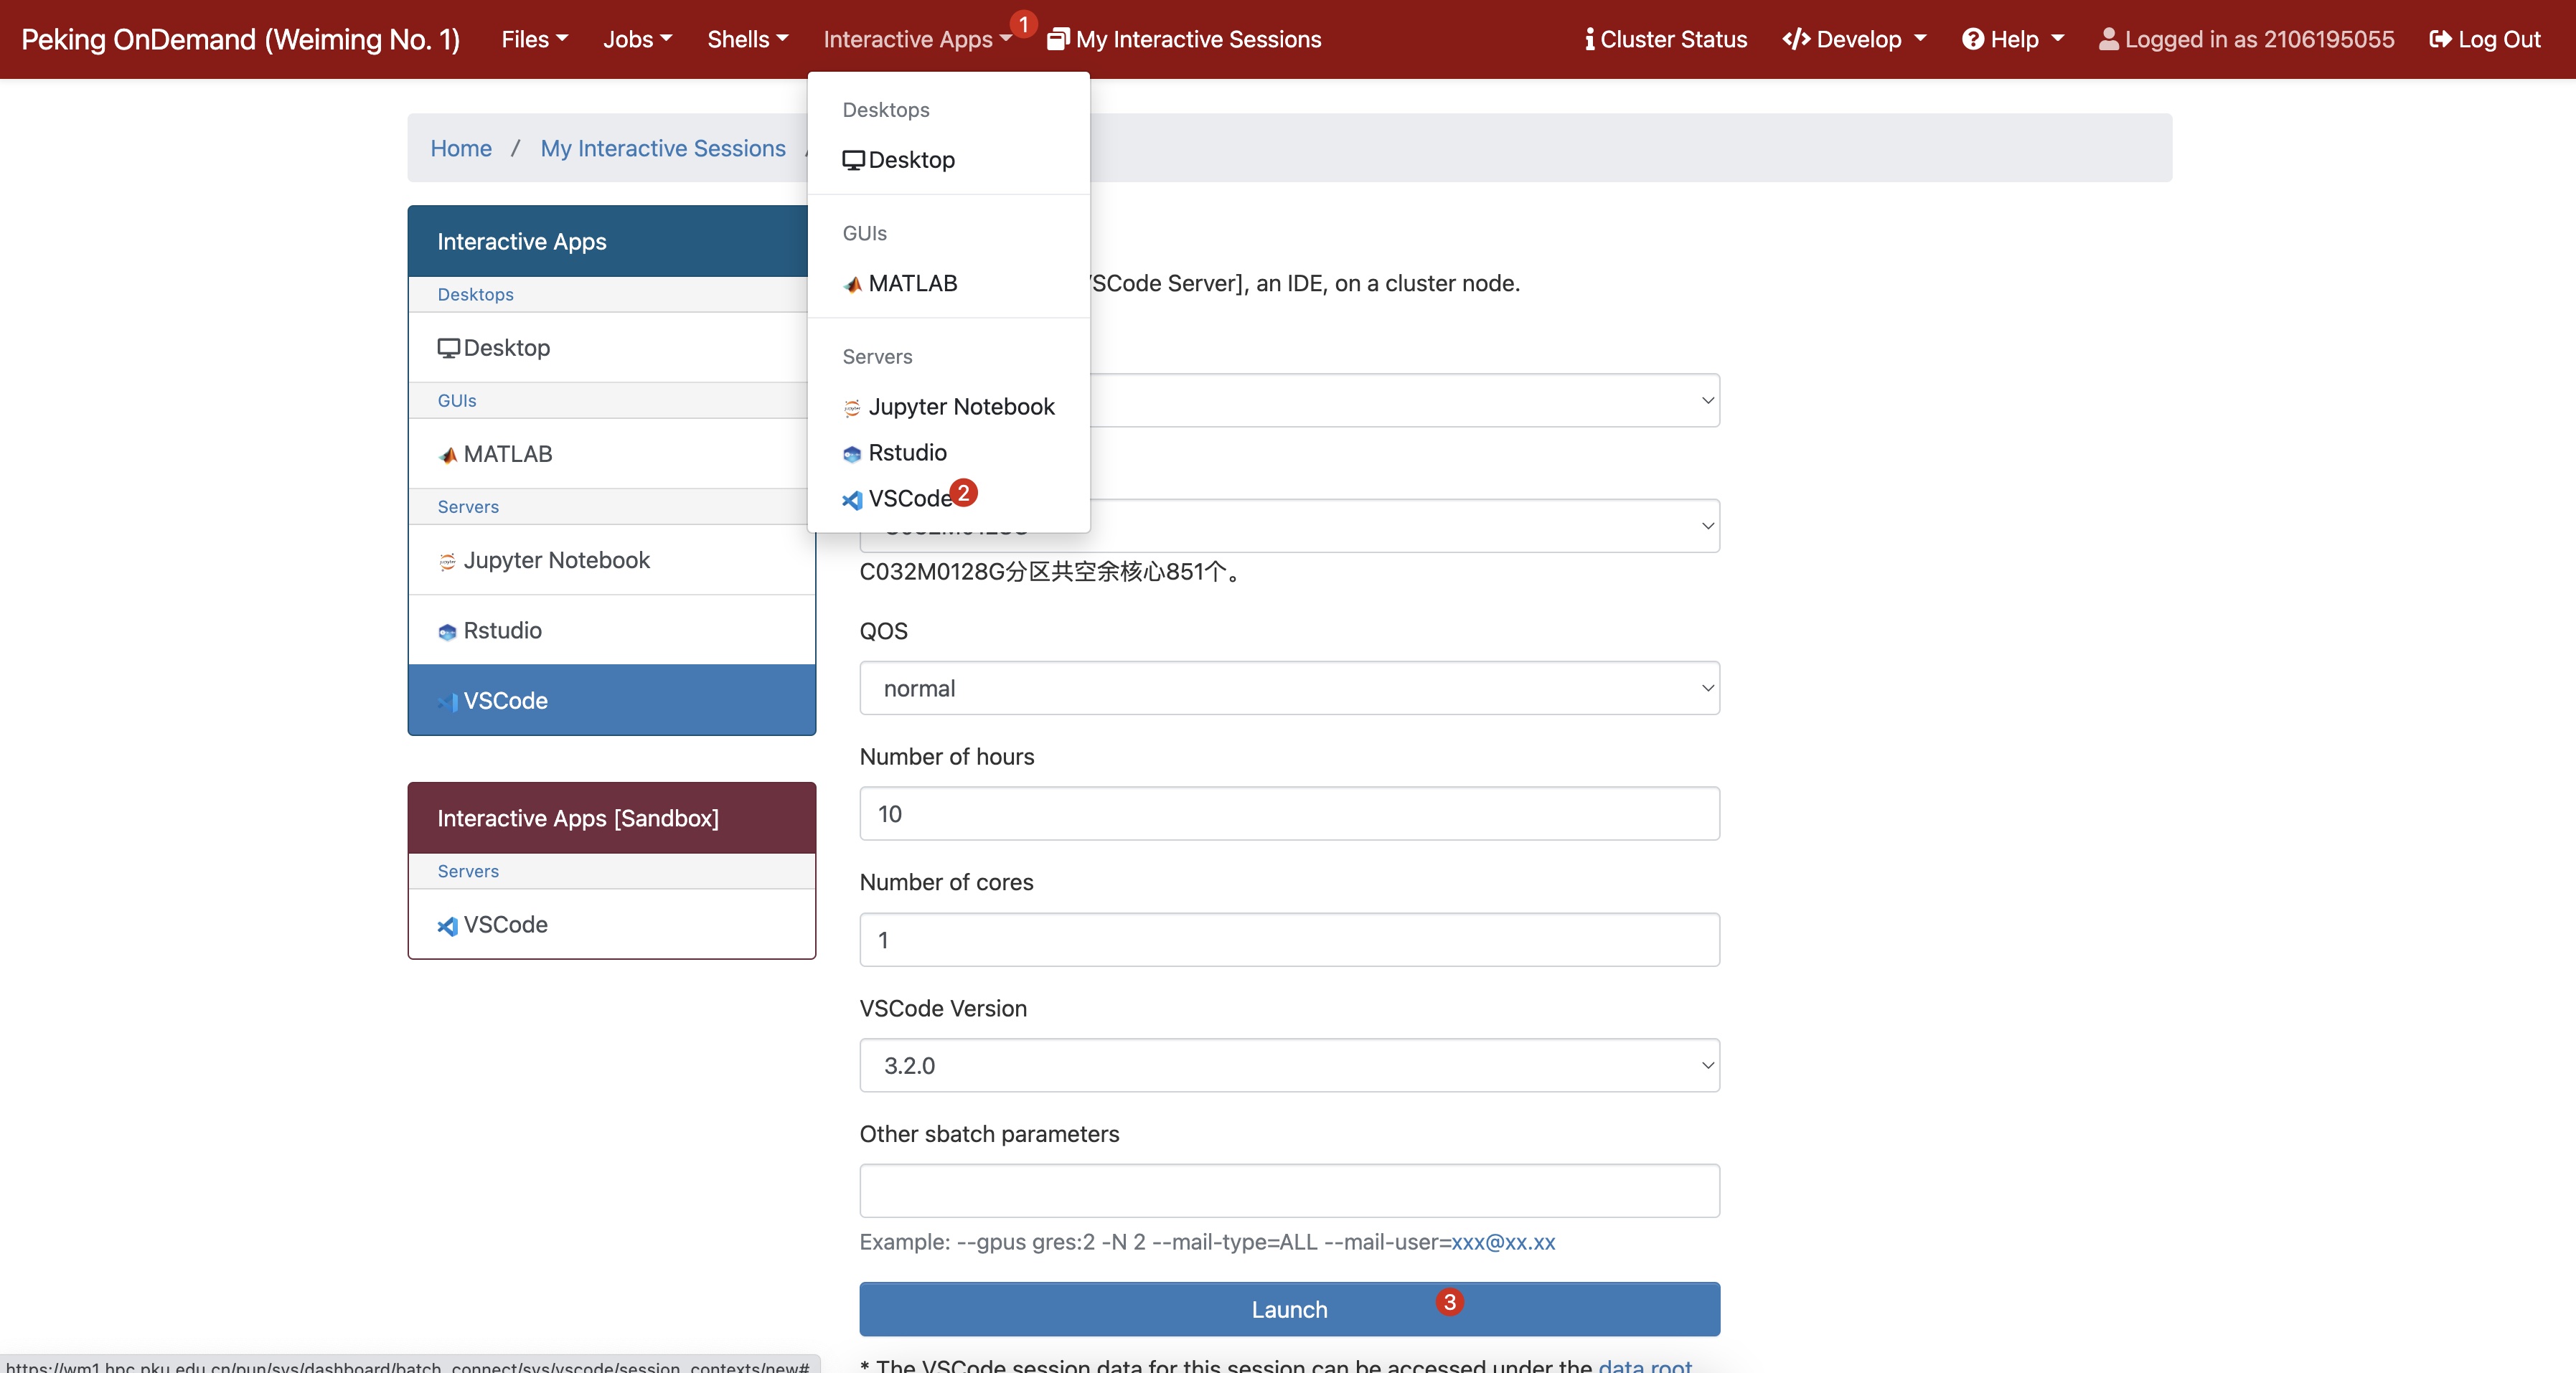
Task: Select Jupyter Notebook in dropdown menu
Action: [x=948, y=406]
